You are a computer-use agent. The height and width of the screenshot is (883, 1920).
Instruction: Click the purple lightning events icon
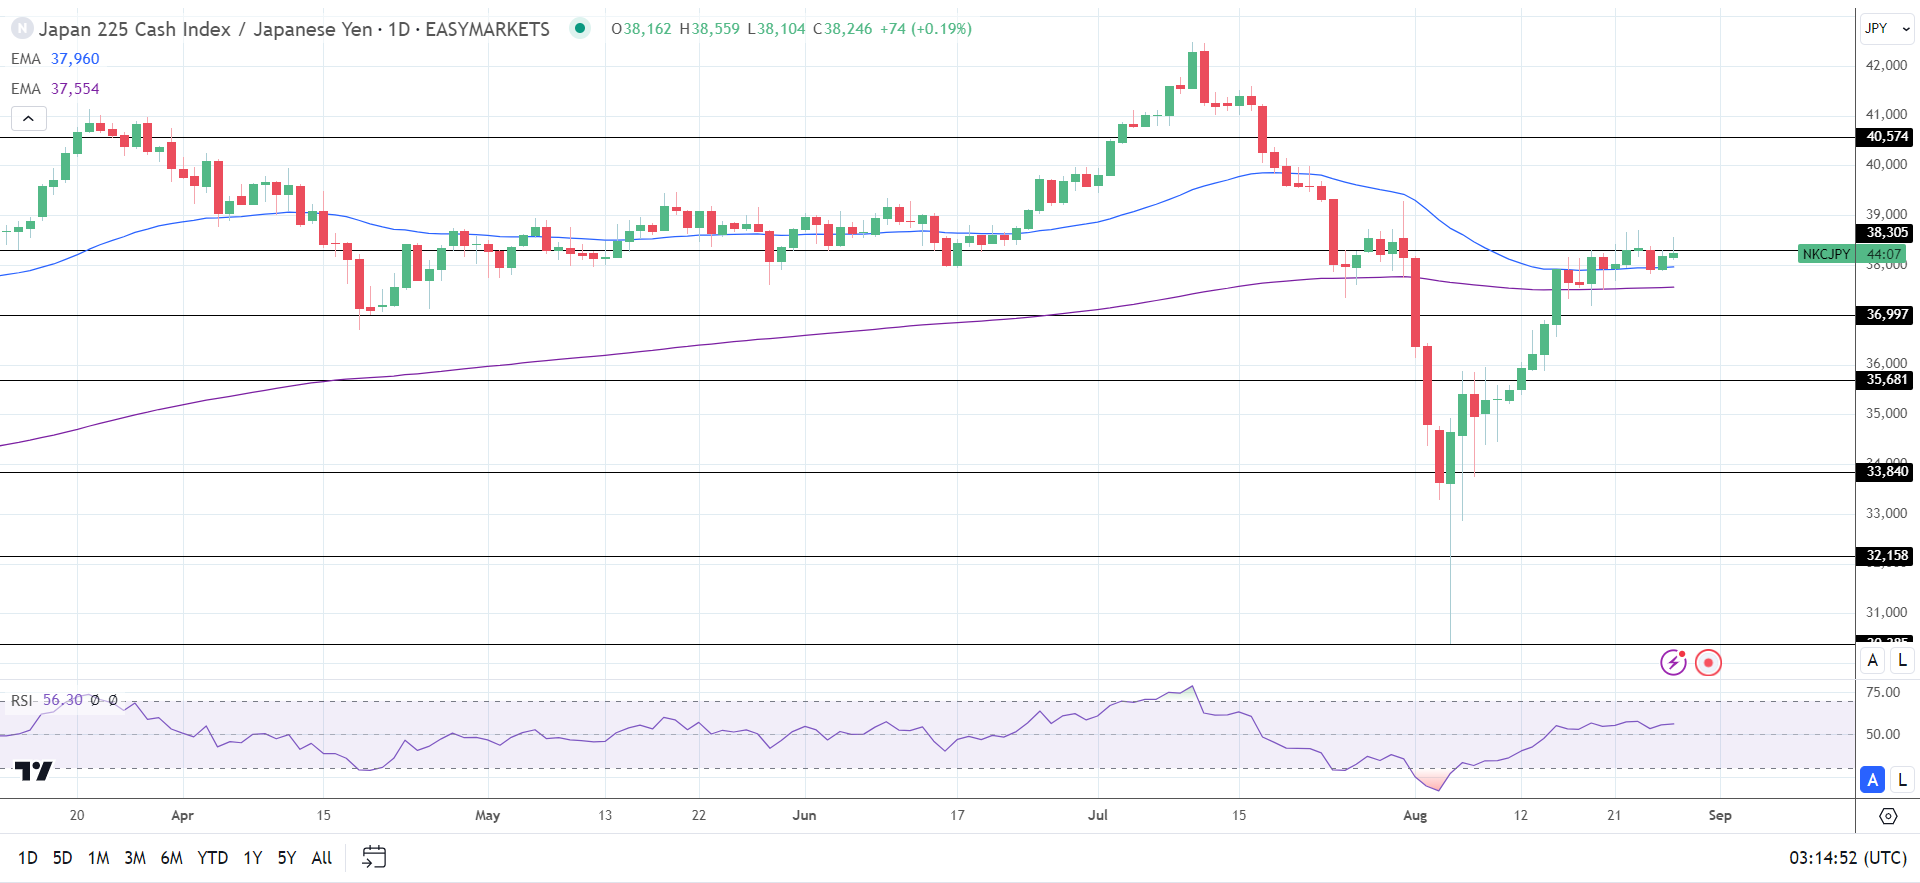click(1673, 662)
